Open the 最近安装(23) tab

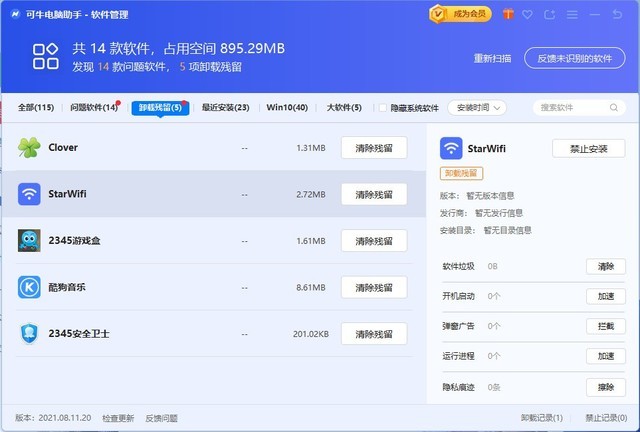click(x=225, y=107)
